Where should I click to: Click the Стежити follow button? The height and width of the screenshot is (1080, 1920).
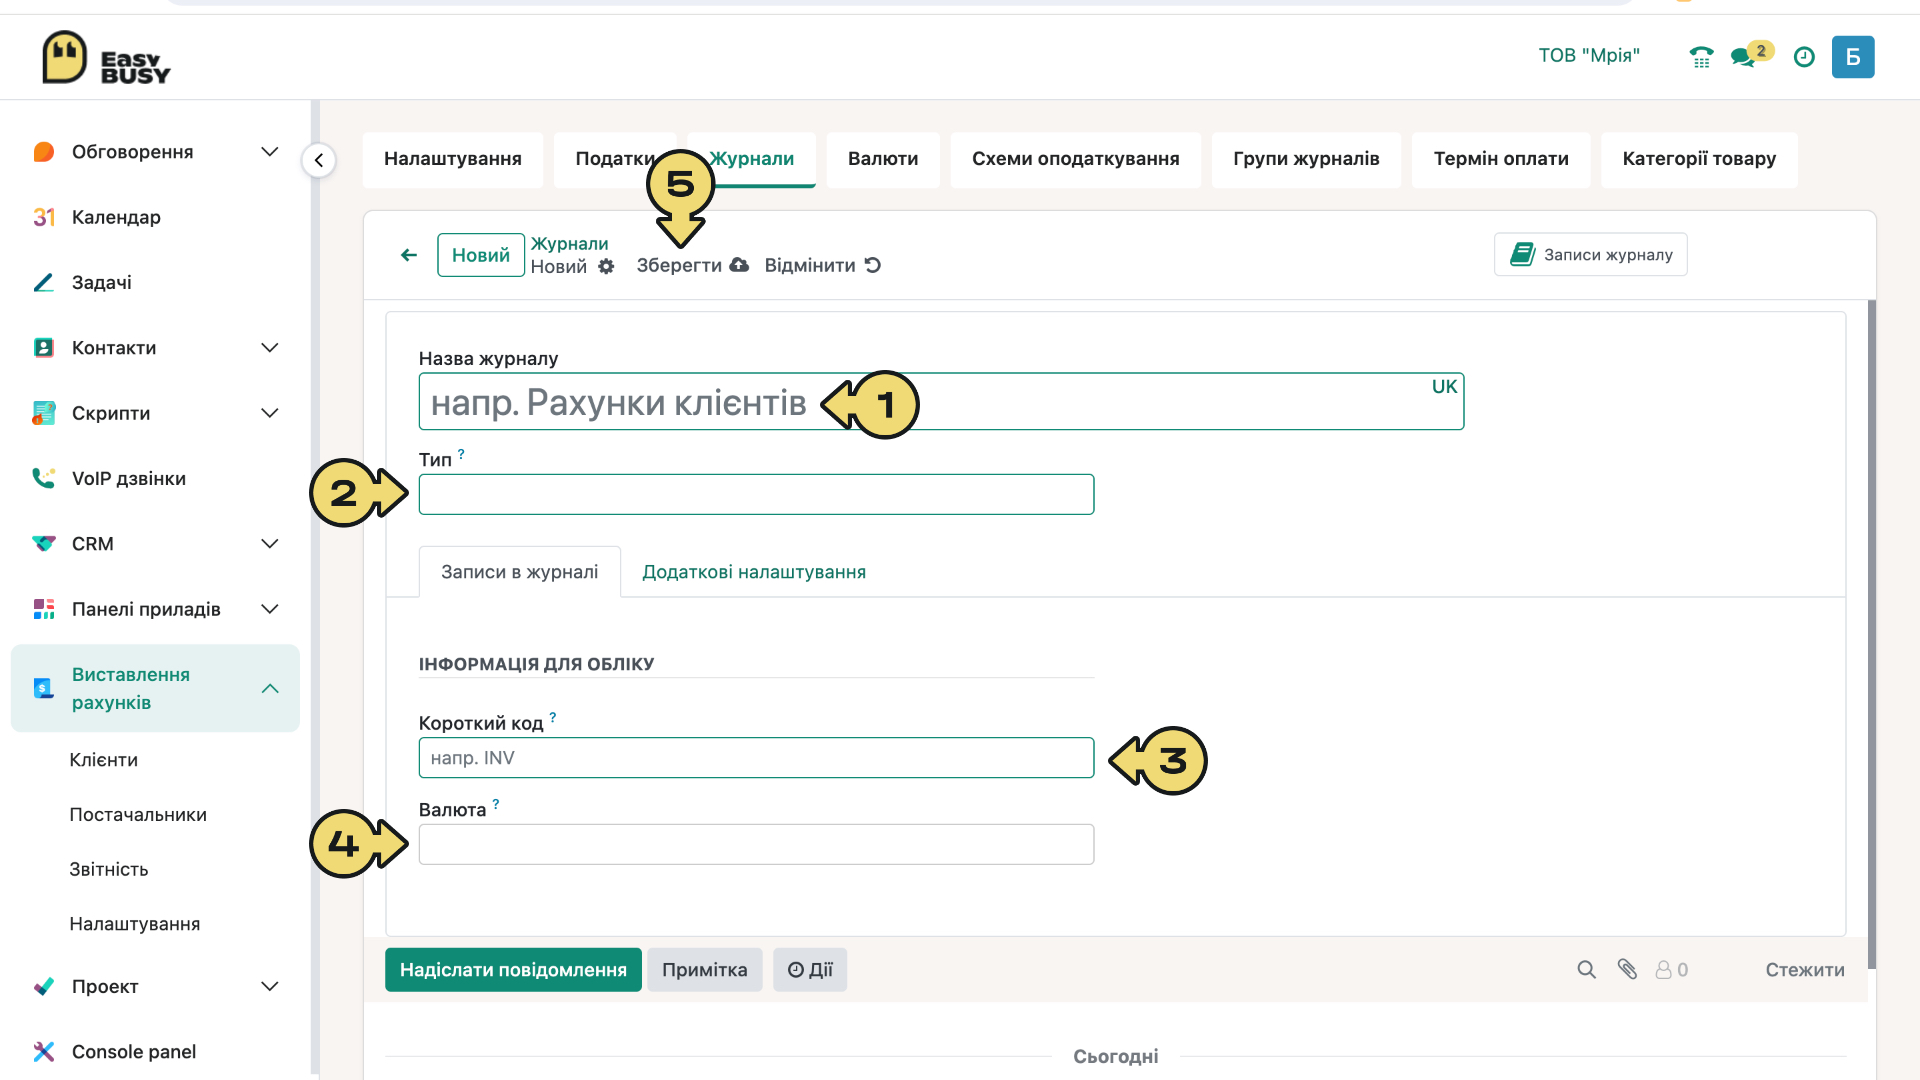(1805, 970)
